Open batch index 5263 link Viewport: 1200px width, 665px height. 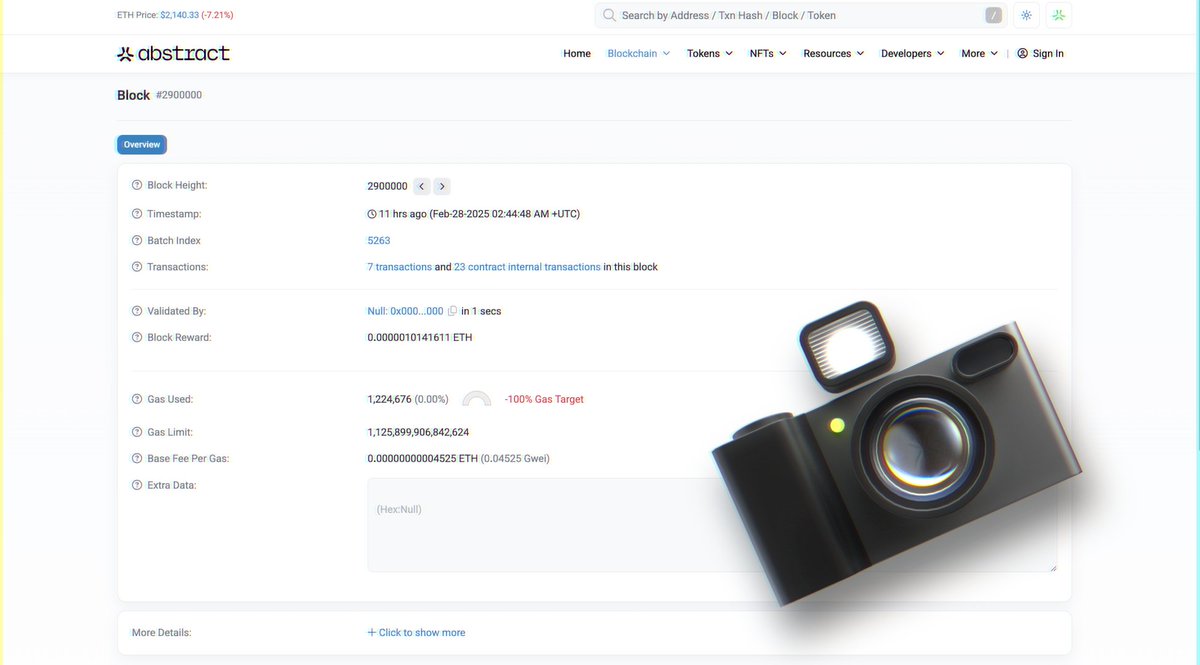(x=379, y=241)
